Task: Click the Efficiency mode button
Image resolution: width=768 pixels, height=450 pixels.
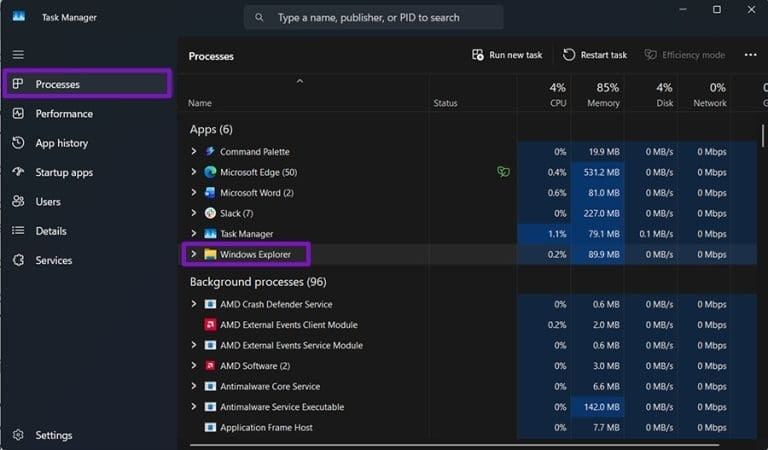Action: pos(685,55)
